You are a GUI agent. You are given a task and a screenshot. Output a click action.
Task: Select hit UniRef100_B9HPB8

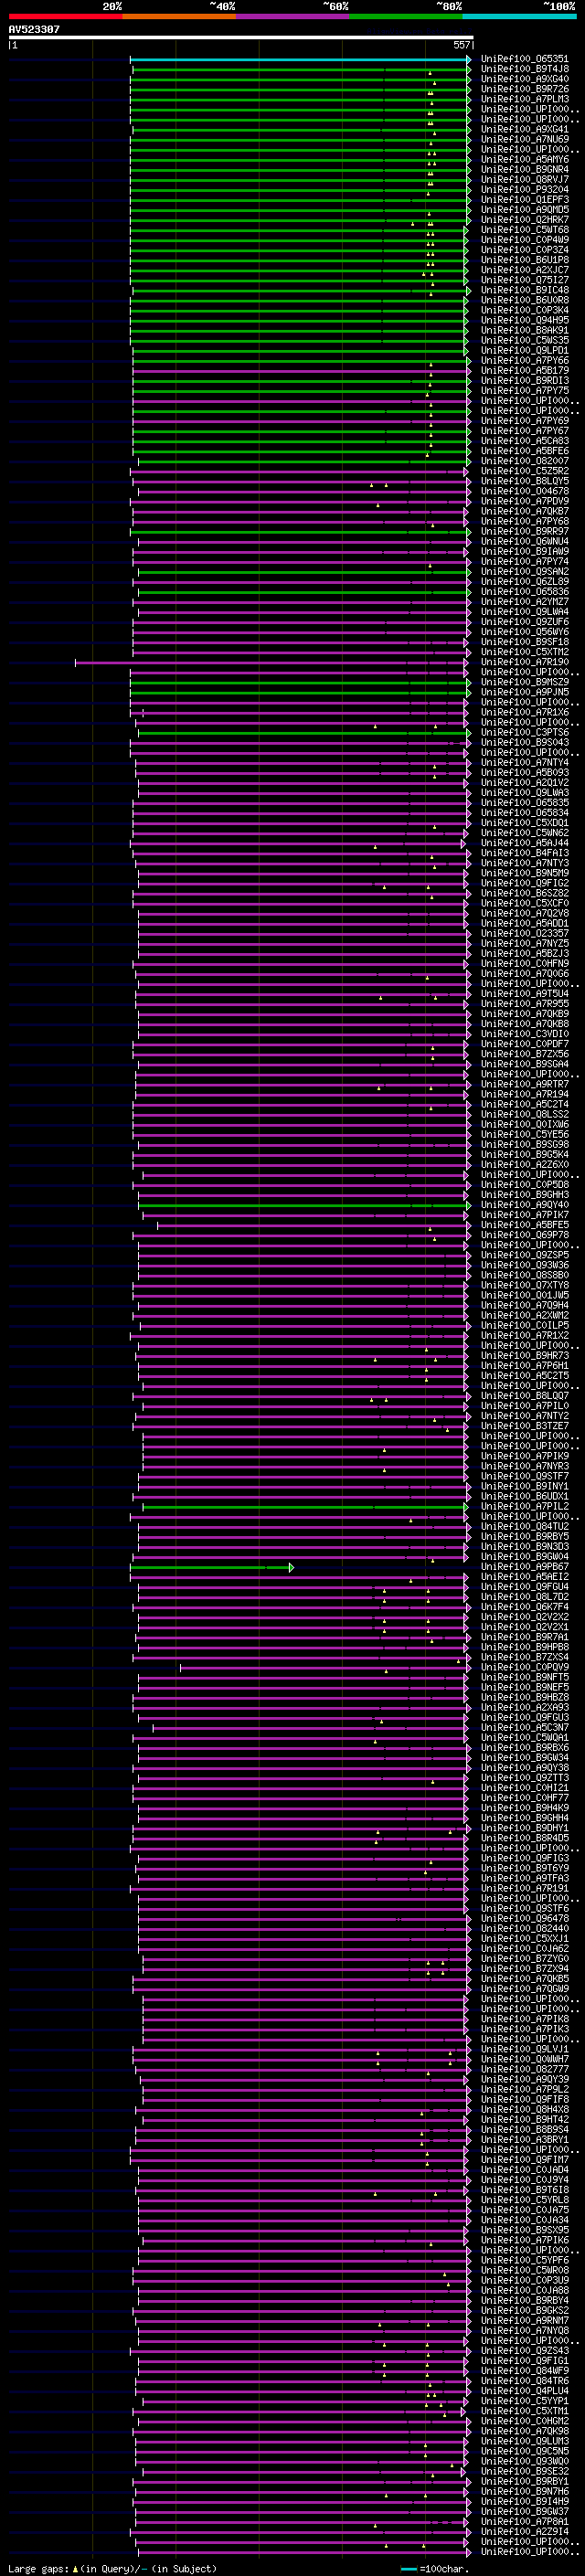pyautogui.click(x=525, y=1647)
